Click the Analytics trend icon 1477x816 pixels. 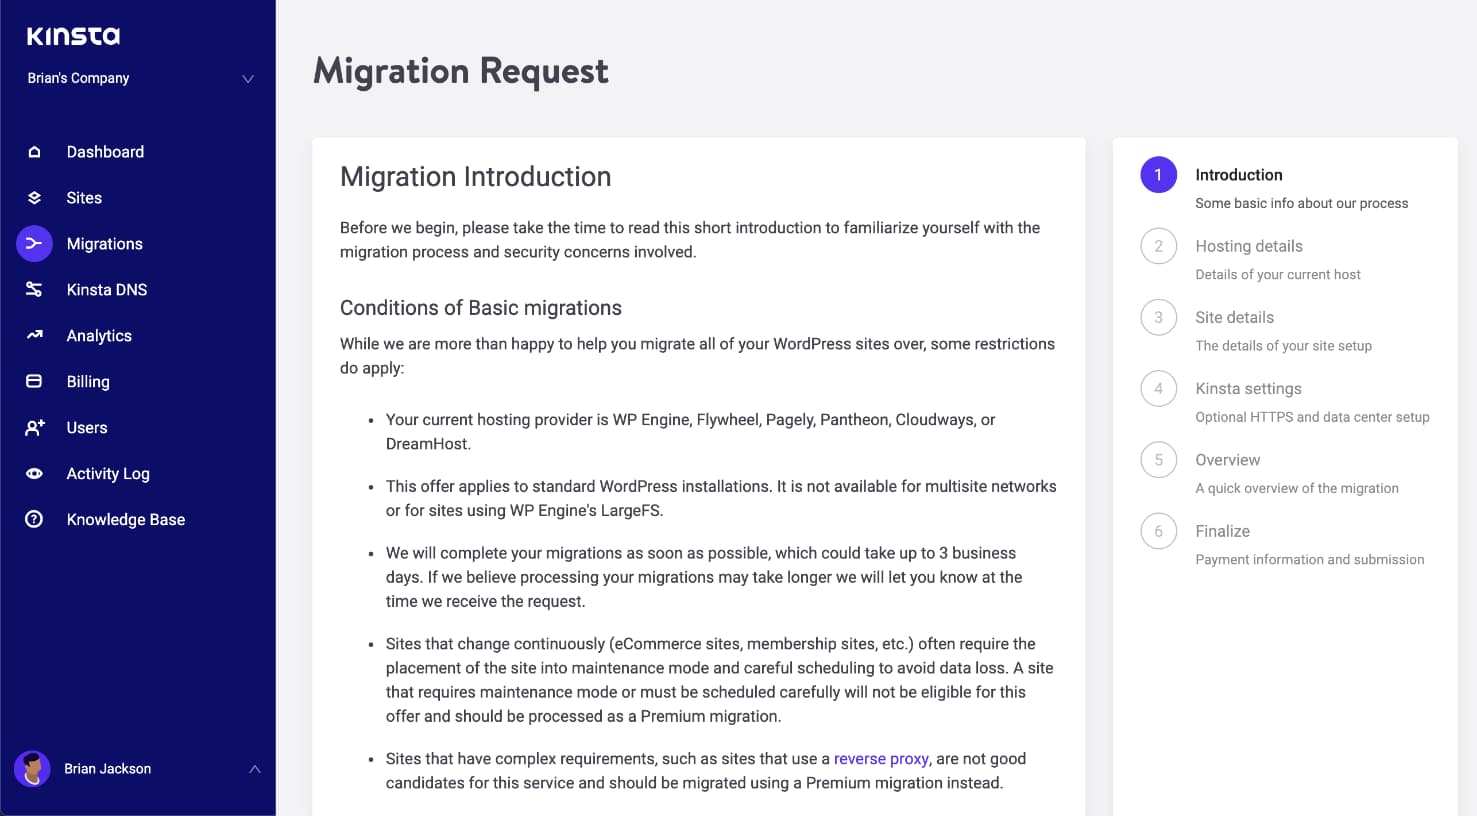tap(34, 336)
